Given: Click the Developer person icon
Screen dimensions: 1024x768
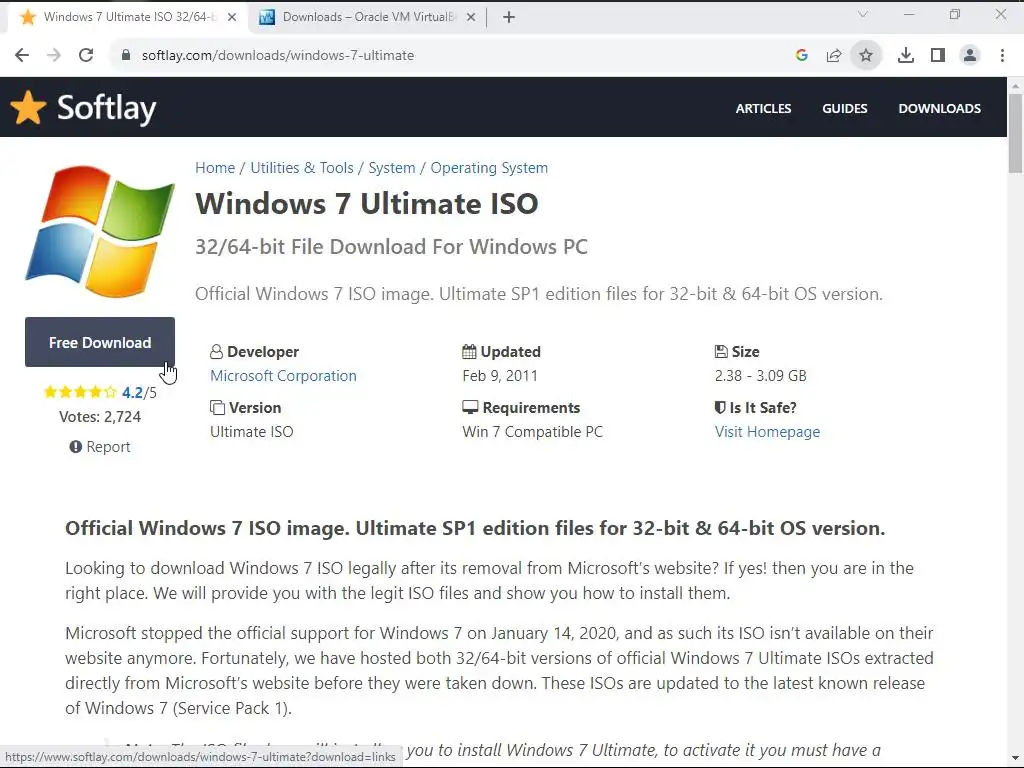Looking at the screenshot, I should (x=216, y=352).
